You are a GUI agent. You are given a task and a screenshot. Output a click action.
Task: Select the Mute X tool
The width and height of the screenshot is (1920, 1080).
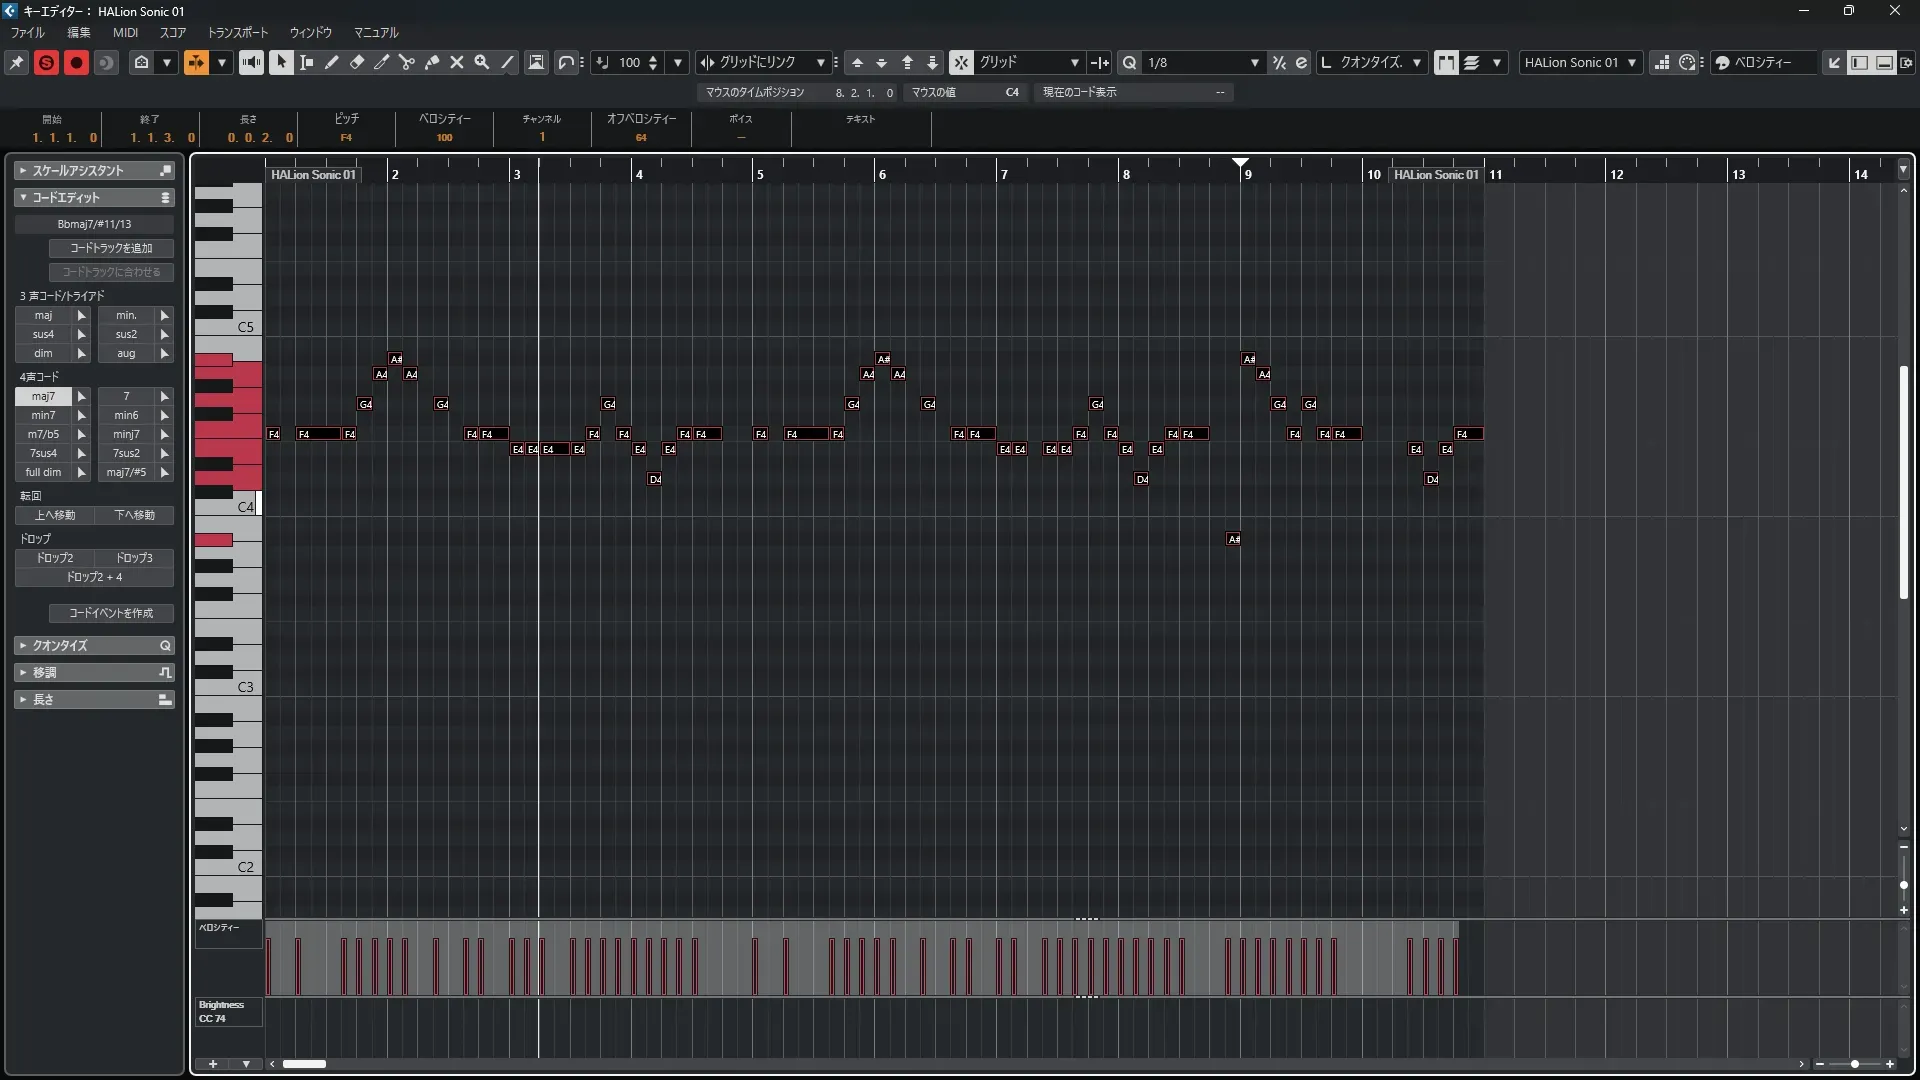457,62
